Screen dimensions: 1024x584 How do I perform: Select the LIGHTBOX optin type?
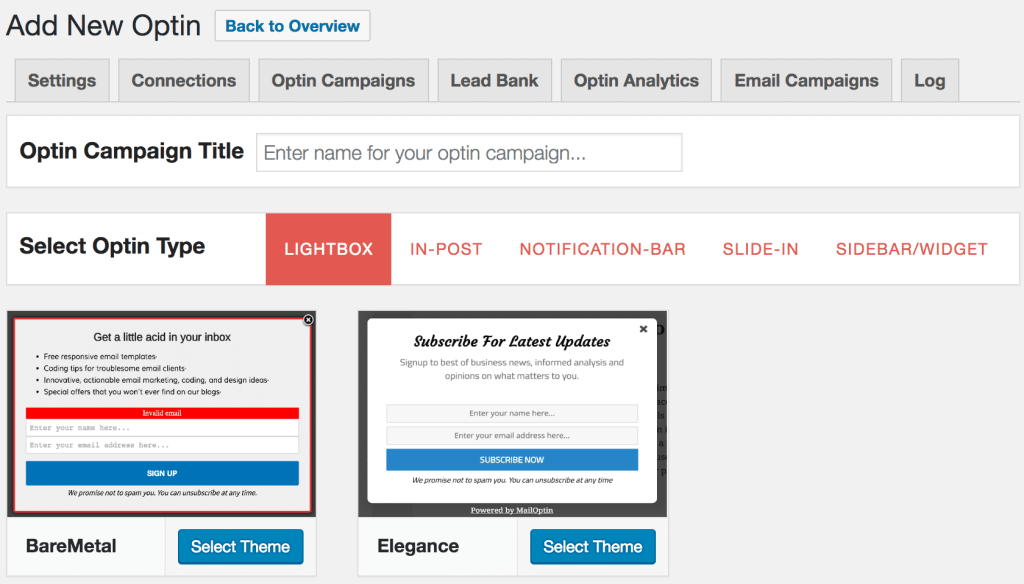pos(328,249)
